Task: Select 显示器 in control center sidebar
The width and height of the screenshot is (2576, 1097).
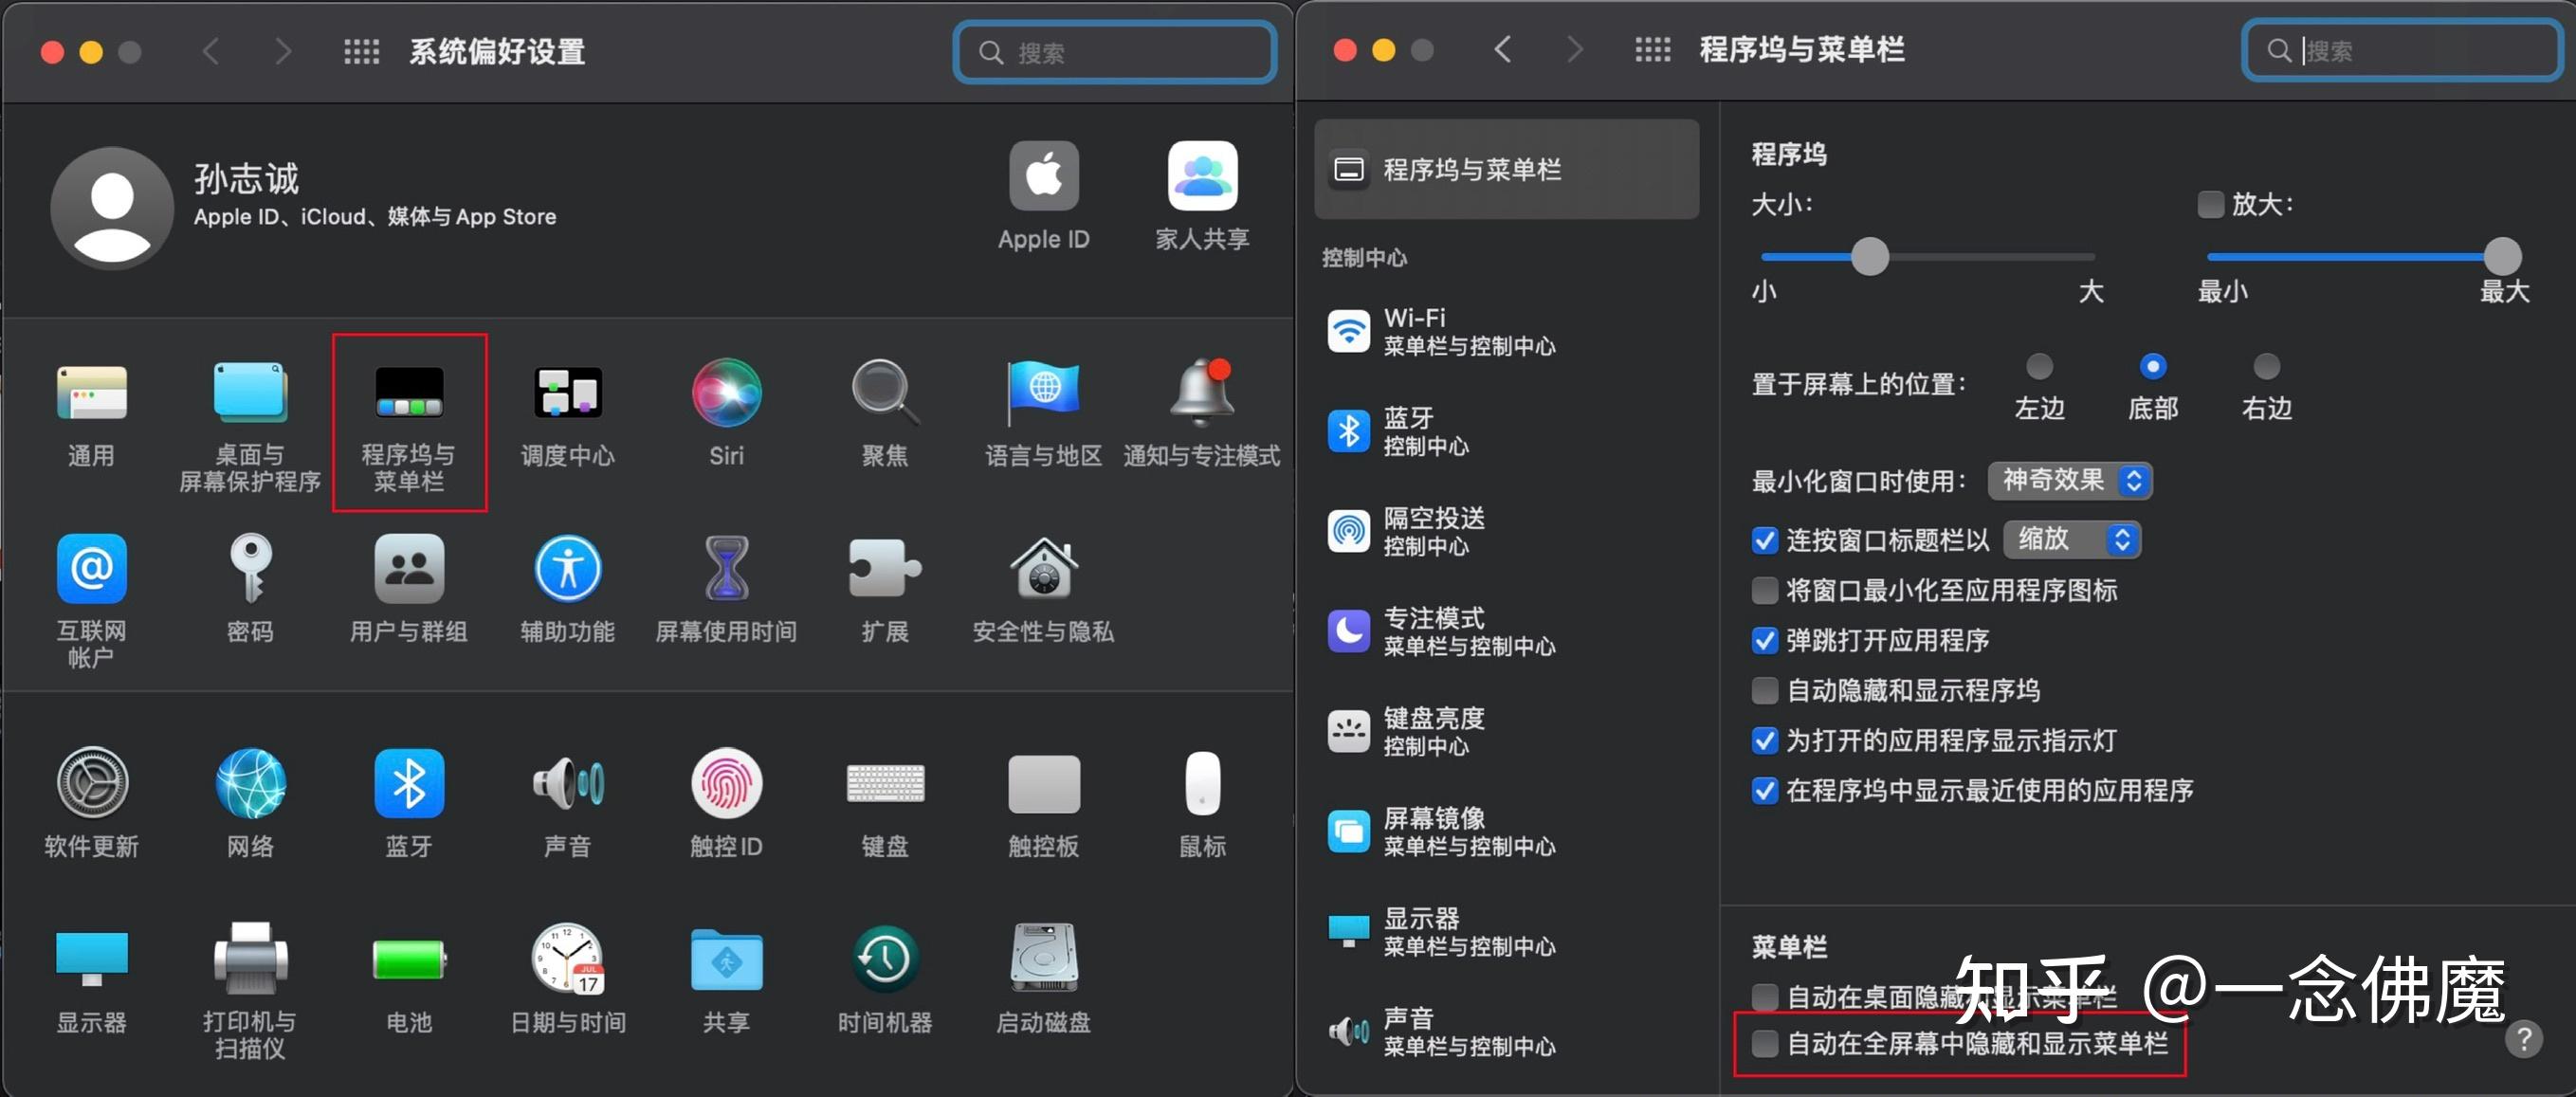Action: click(1506, 931)
